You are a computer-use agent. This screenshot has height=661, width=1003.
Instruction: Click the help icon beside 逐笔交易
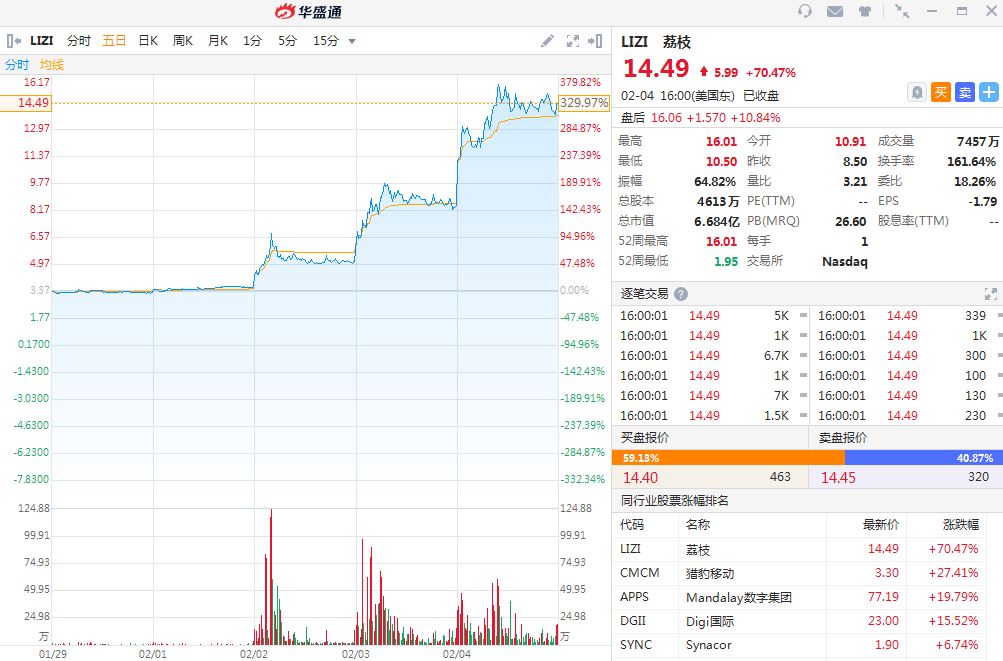681,294
